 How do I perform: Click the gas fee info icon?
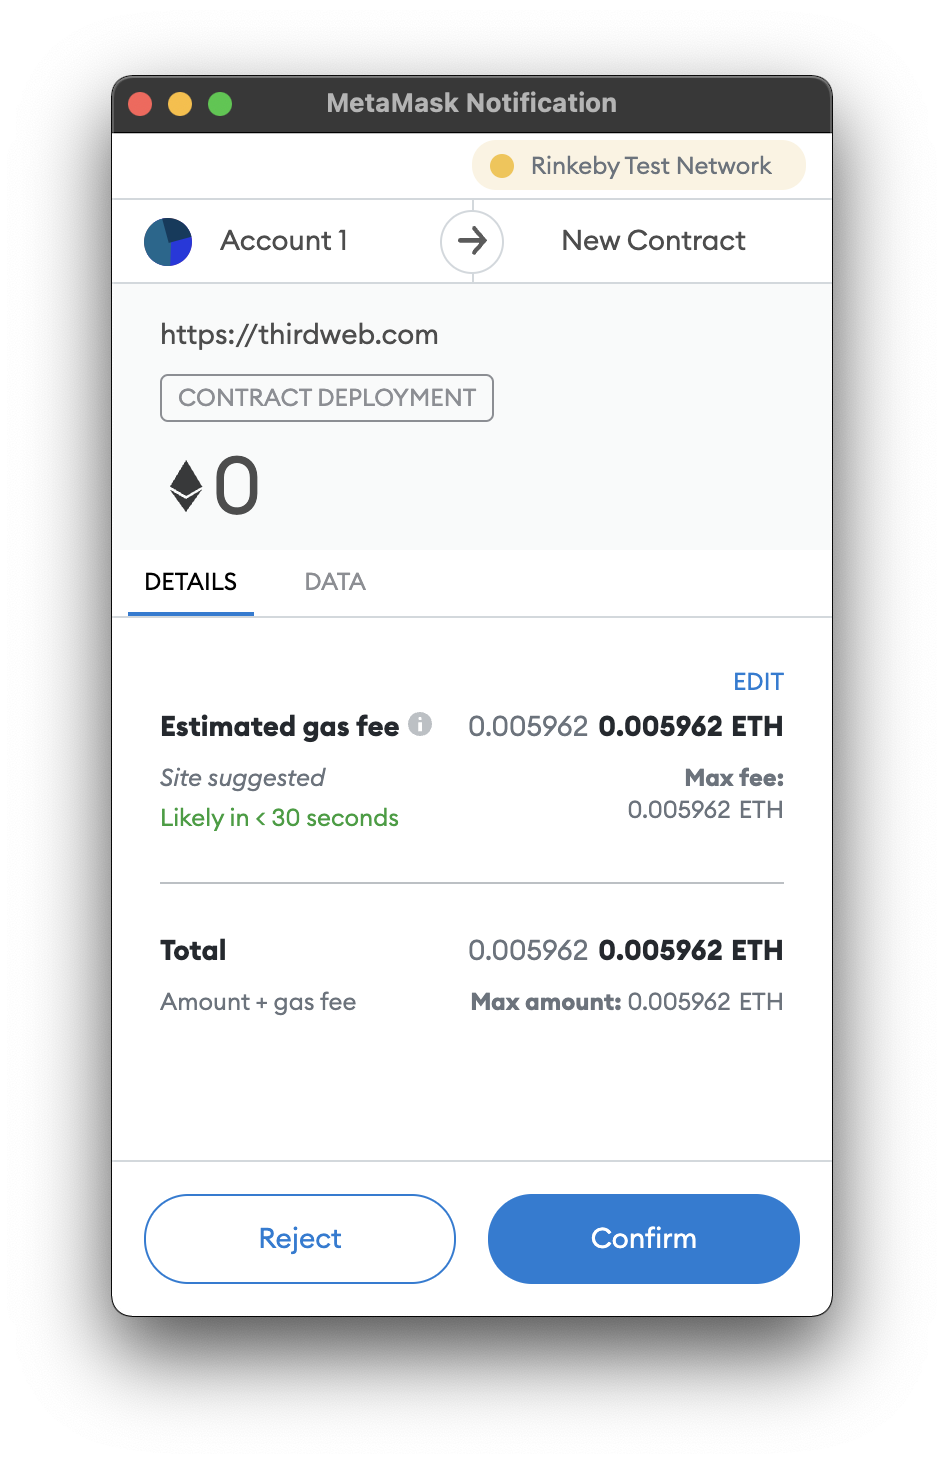coord(421,724)
